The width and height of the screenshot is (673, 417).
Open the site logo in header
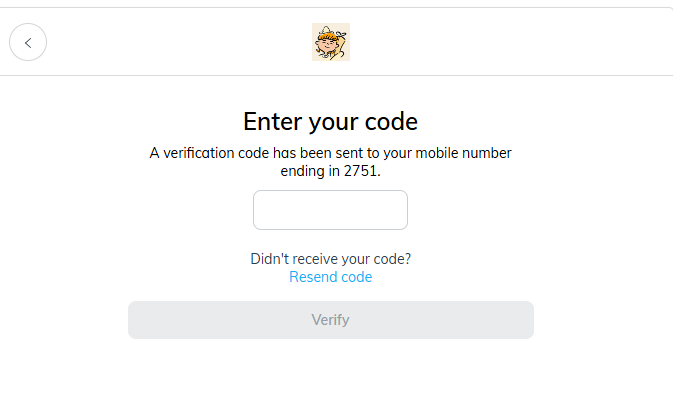[x=331, y=42]
